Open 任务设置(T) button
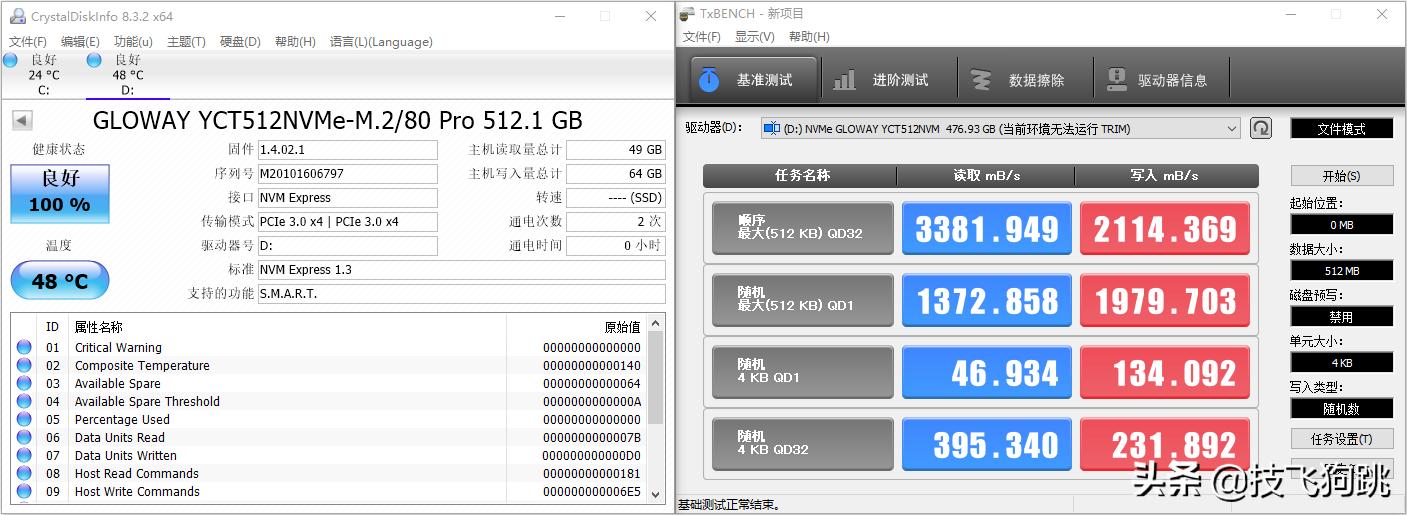 click(x=1341, y=439)
